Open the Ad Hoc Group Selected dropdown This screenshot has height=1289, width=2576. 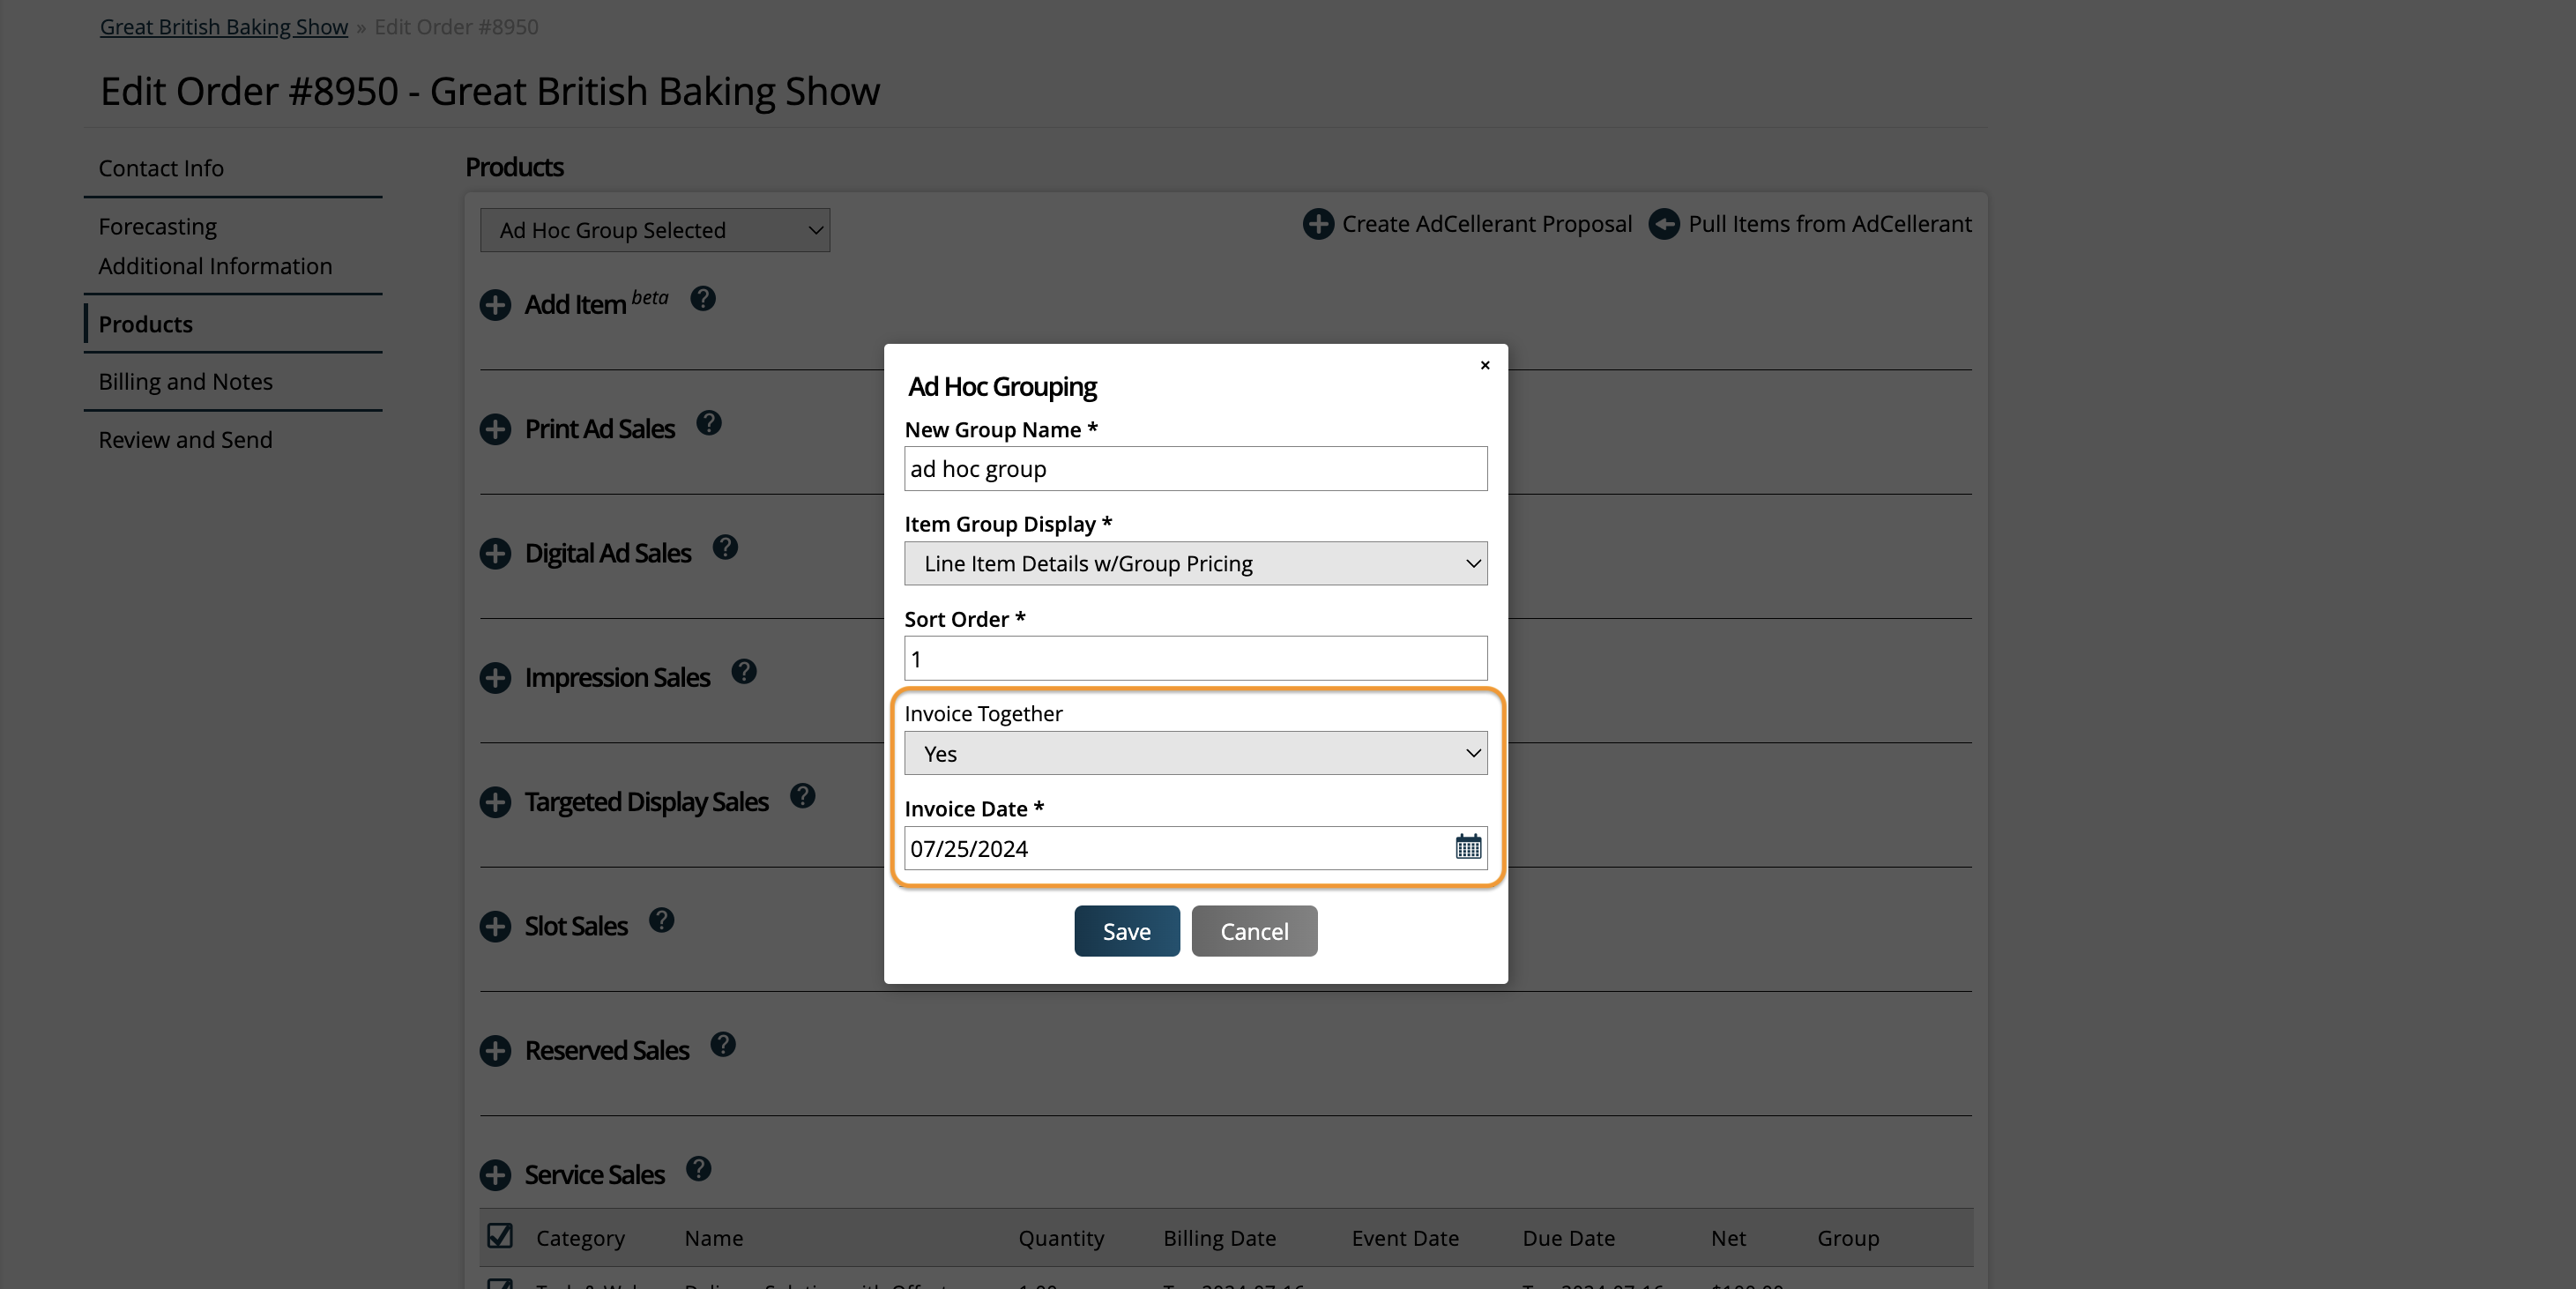[654, 230]
